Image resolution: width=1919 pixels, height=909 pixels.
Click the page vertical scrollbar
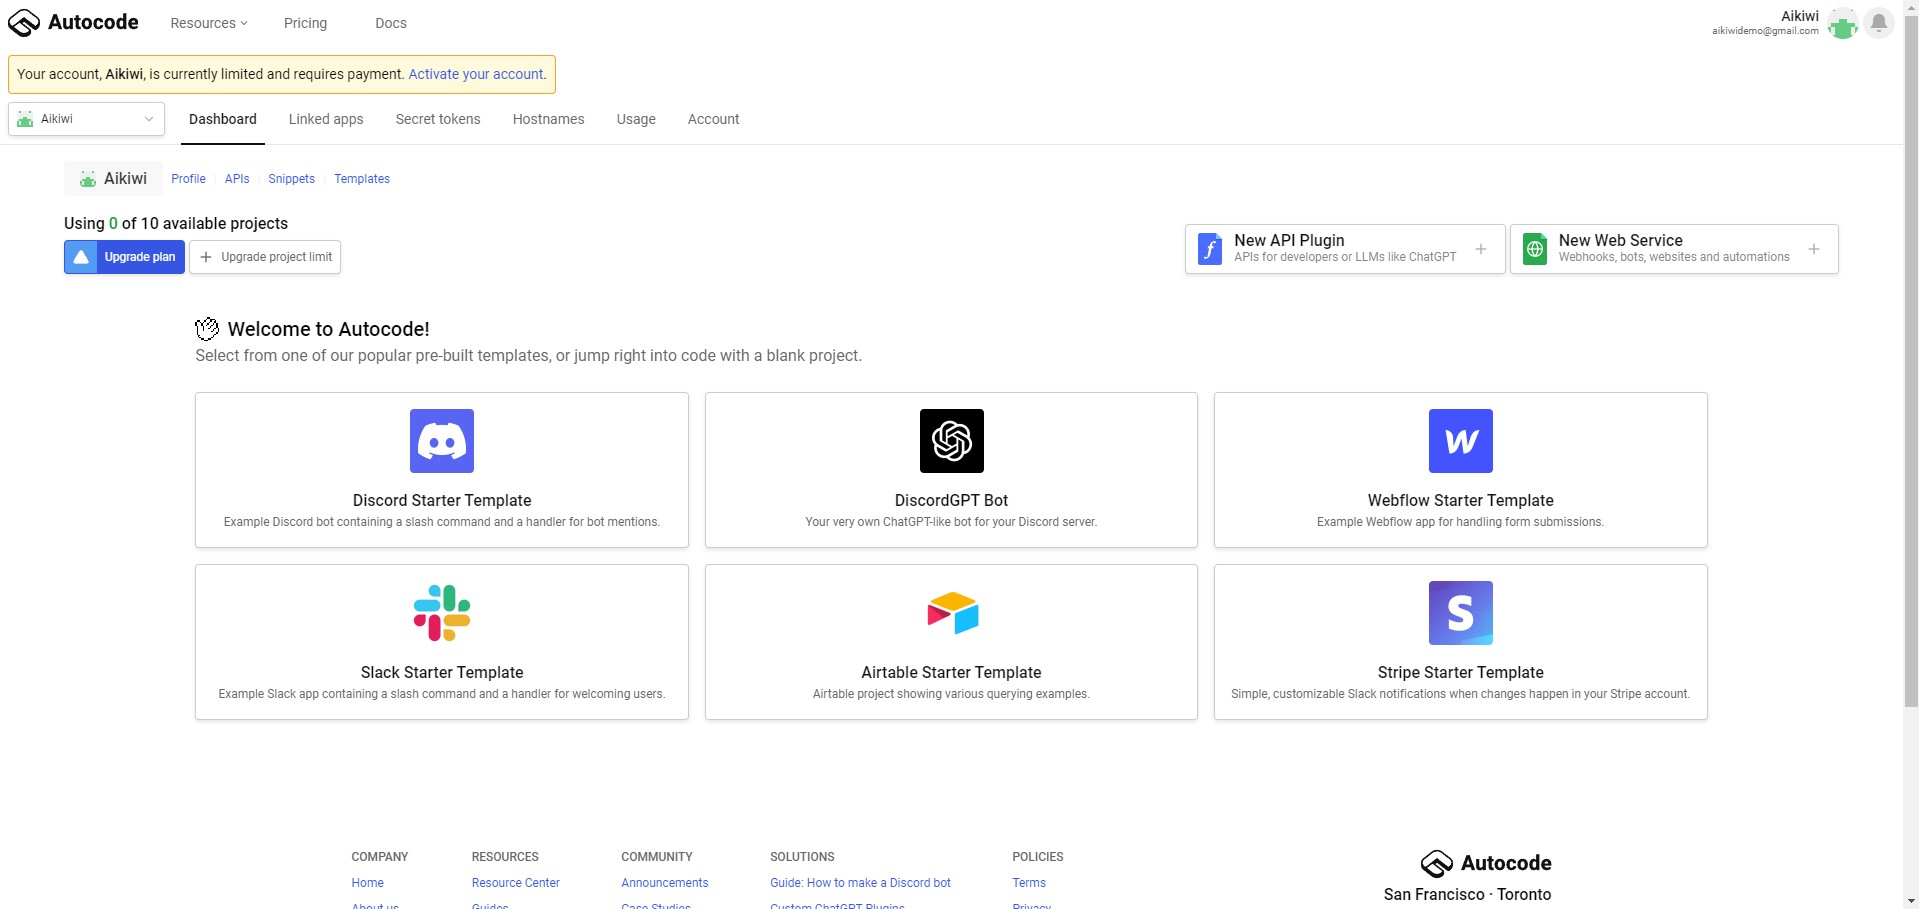[1911, 360]
